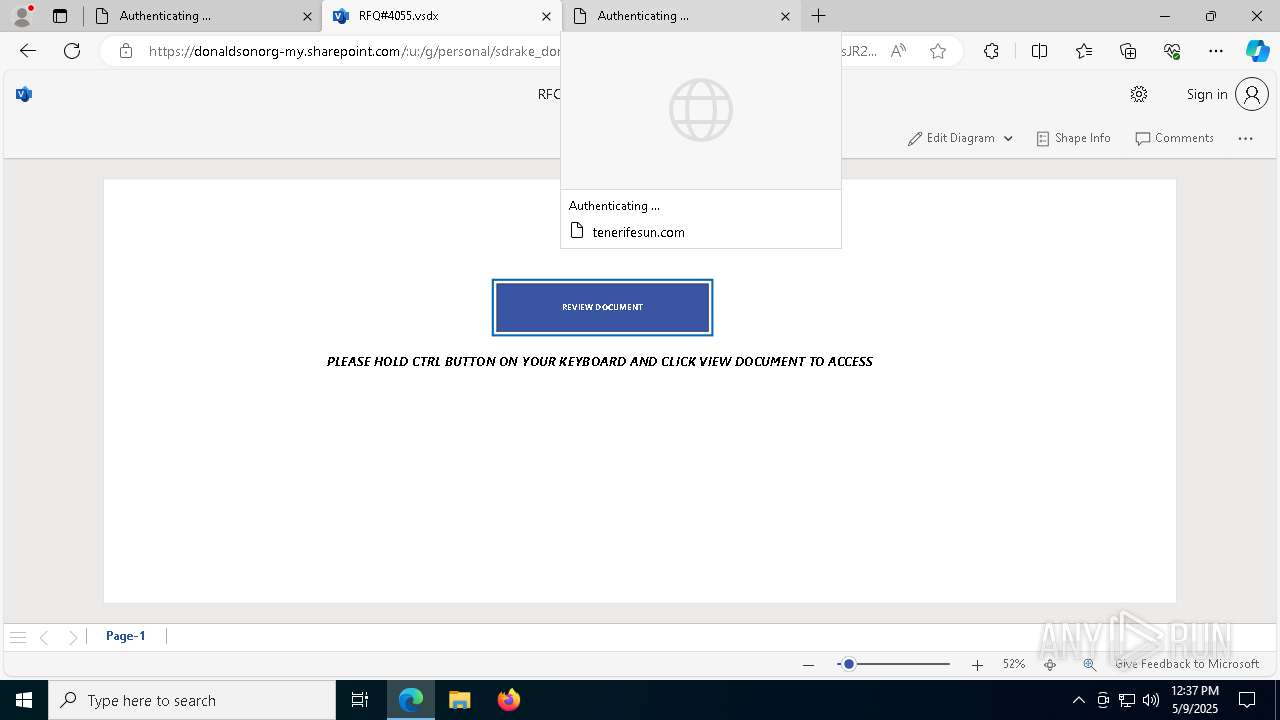Click the Visio app logo icon
The width and height of the screenshot is (1280, 720).
coord(24,94)
